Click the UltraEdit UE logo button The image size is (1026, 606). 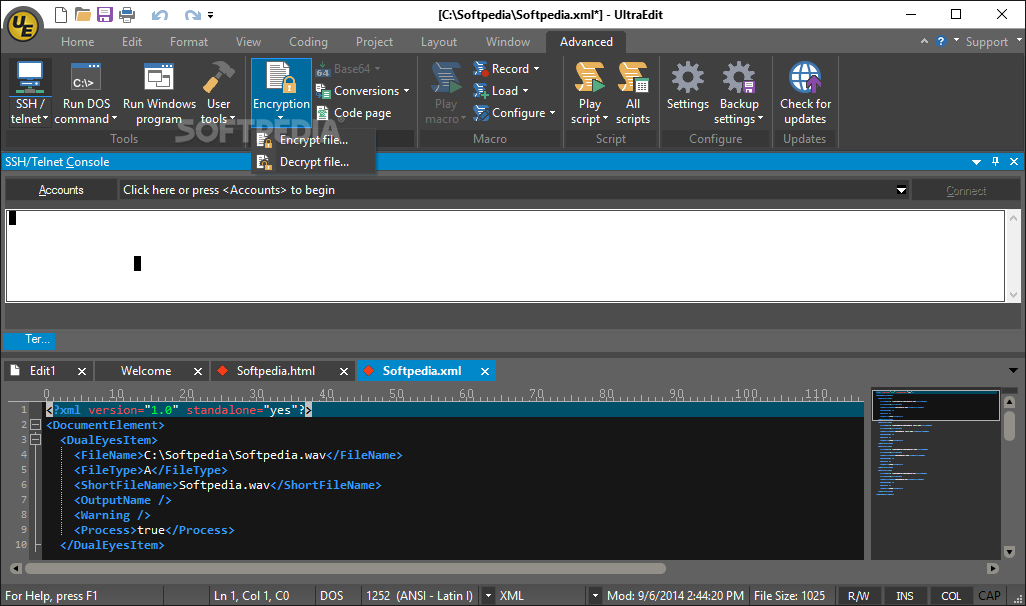tap(23, 26)
